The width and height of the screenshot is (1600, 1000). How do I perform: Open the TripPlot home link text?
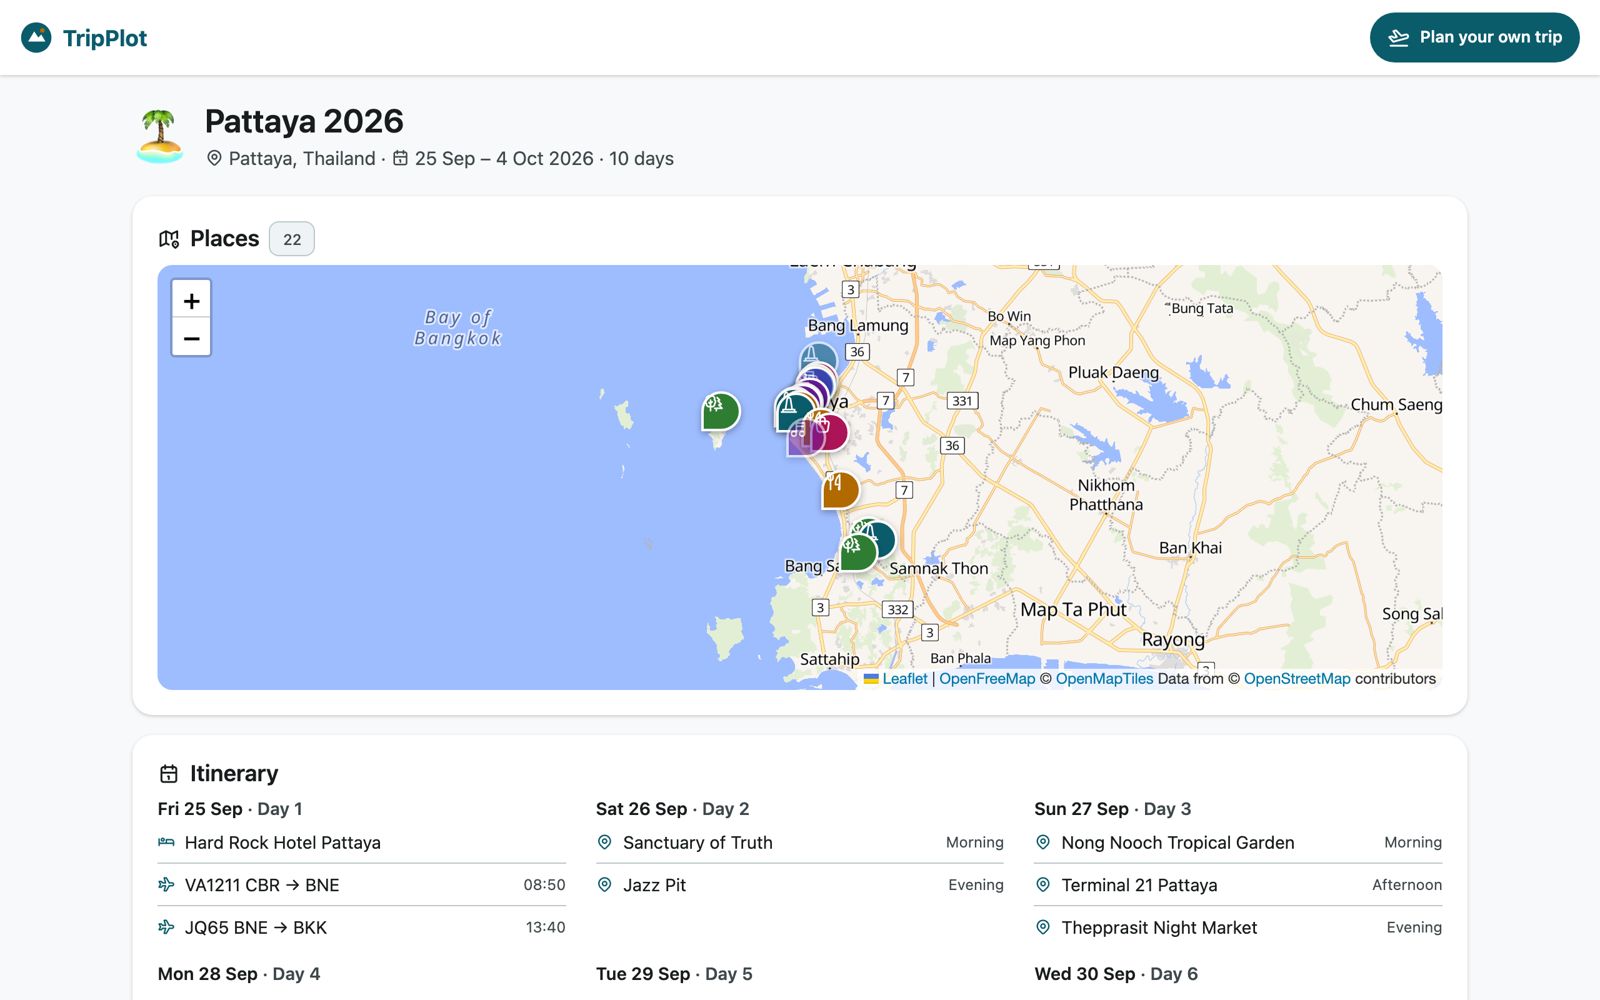click(104, 38)
